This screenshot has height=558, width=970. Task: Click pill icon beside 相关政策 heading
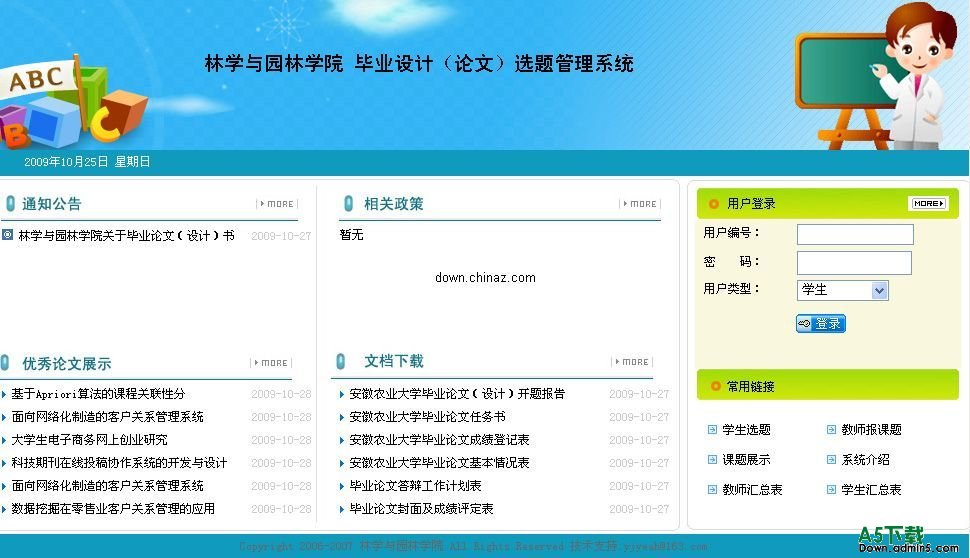348,203
